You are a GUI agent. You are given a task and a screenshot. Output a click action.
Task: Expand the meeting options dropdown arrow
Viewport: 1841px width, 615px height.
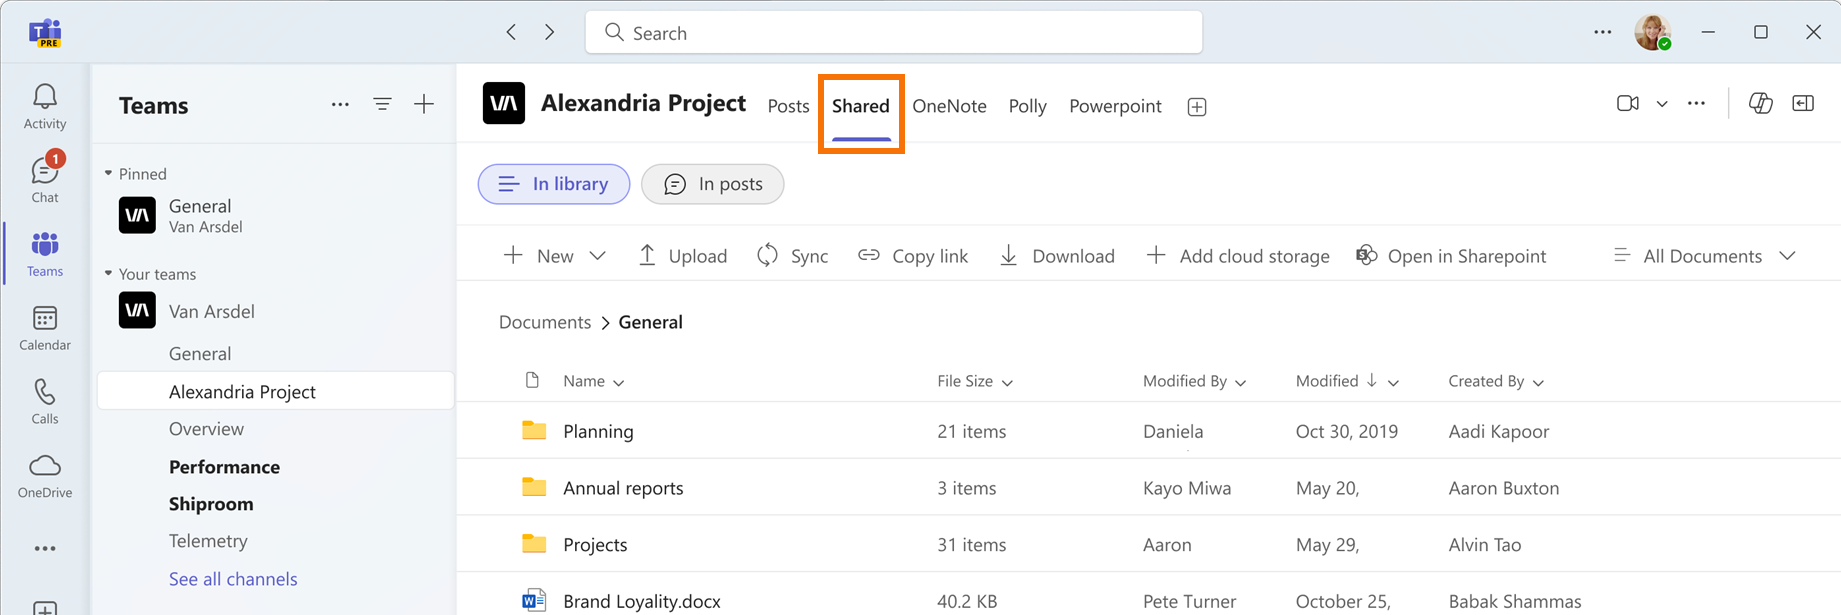[1662, 103]
